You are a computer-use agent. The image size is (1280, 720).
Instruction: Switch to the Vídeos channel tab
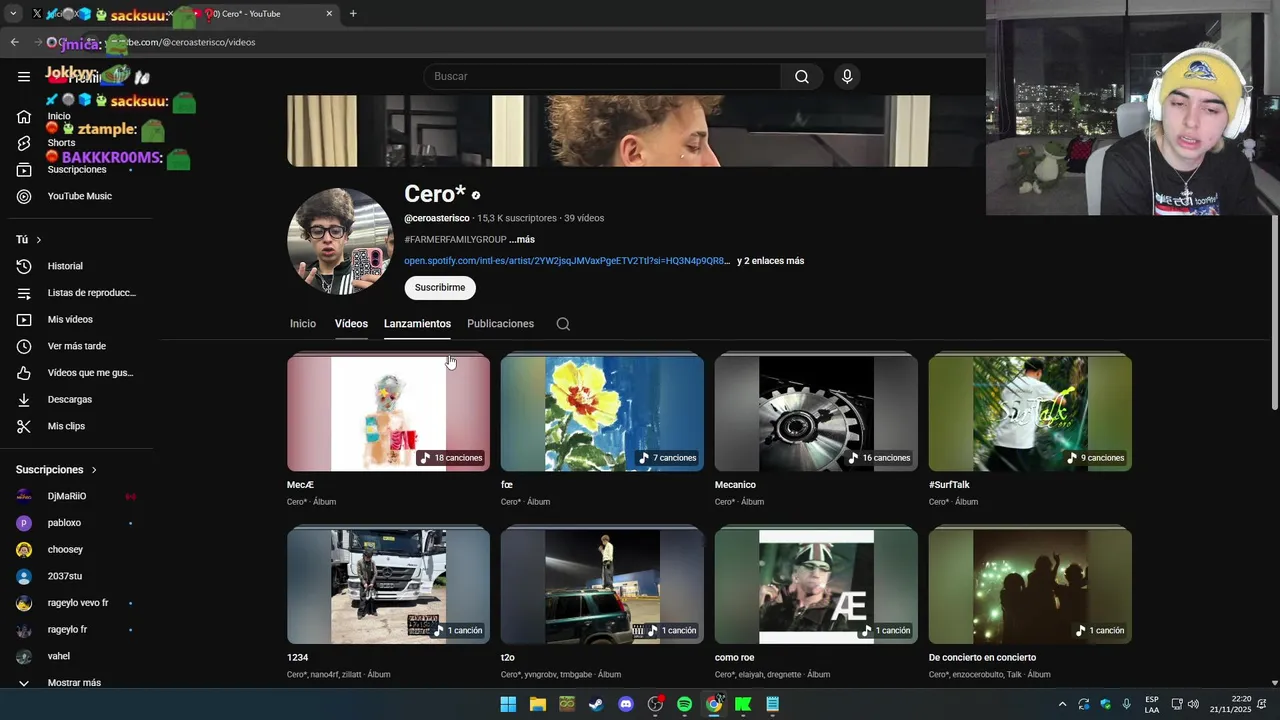pos(351,324)
